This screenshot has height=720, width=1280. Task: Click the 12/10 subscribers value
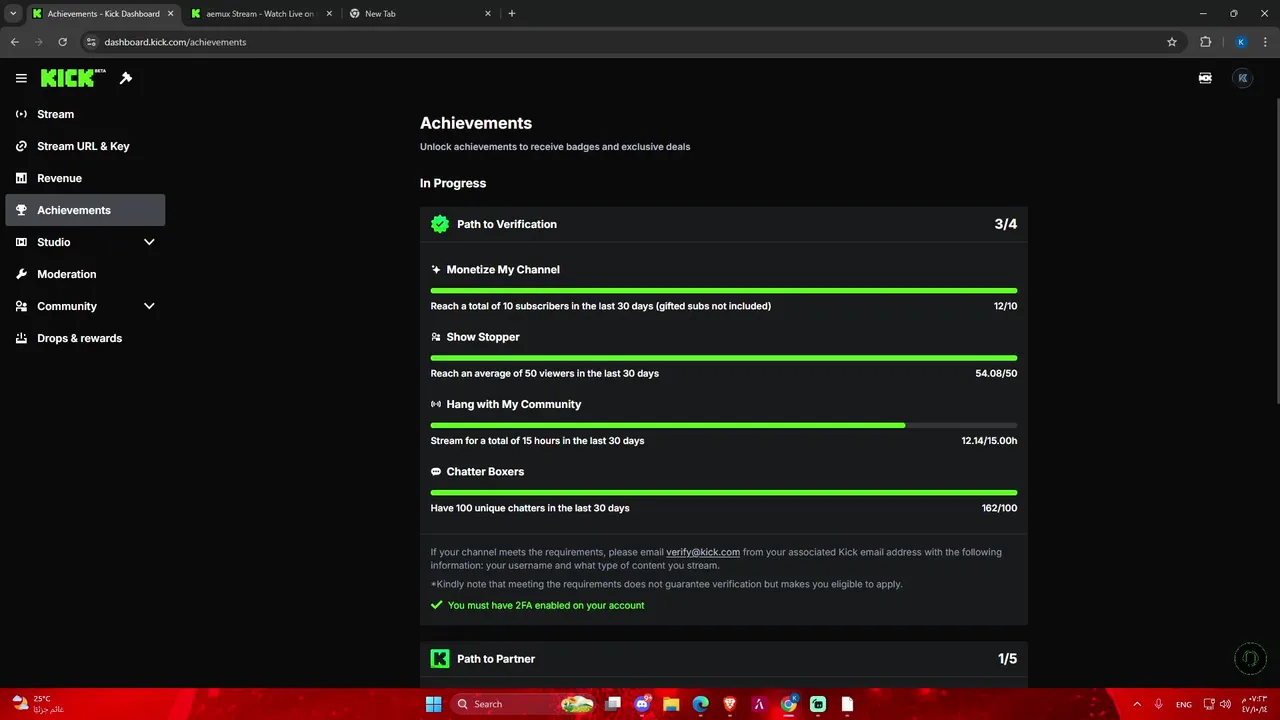point(1005,306)
